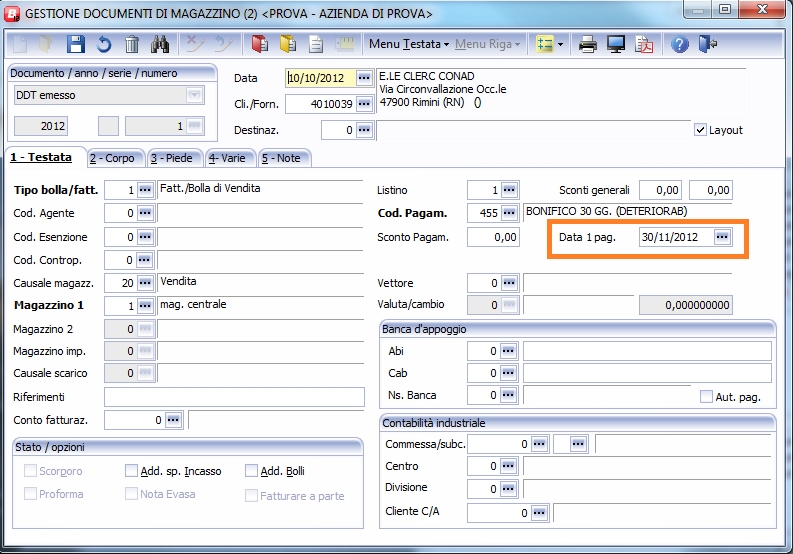Image resolution: width=793 pixels, height=554 pixels.
Task: Click the blue undo/restore arrow icon
Action: [103, 44]
